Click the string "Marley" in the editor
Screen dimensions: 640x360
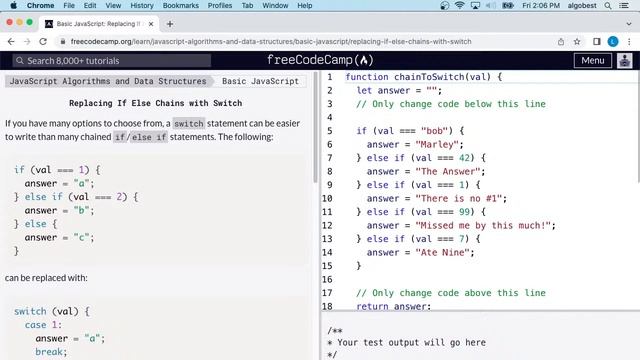click(437, 144)
